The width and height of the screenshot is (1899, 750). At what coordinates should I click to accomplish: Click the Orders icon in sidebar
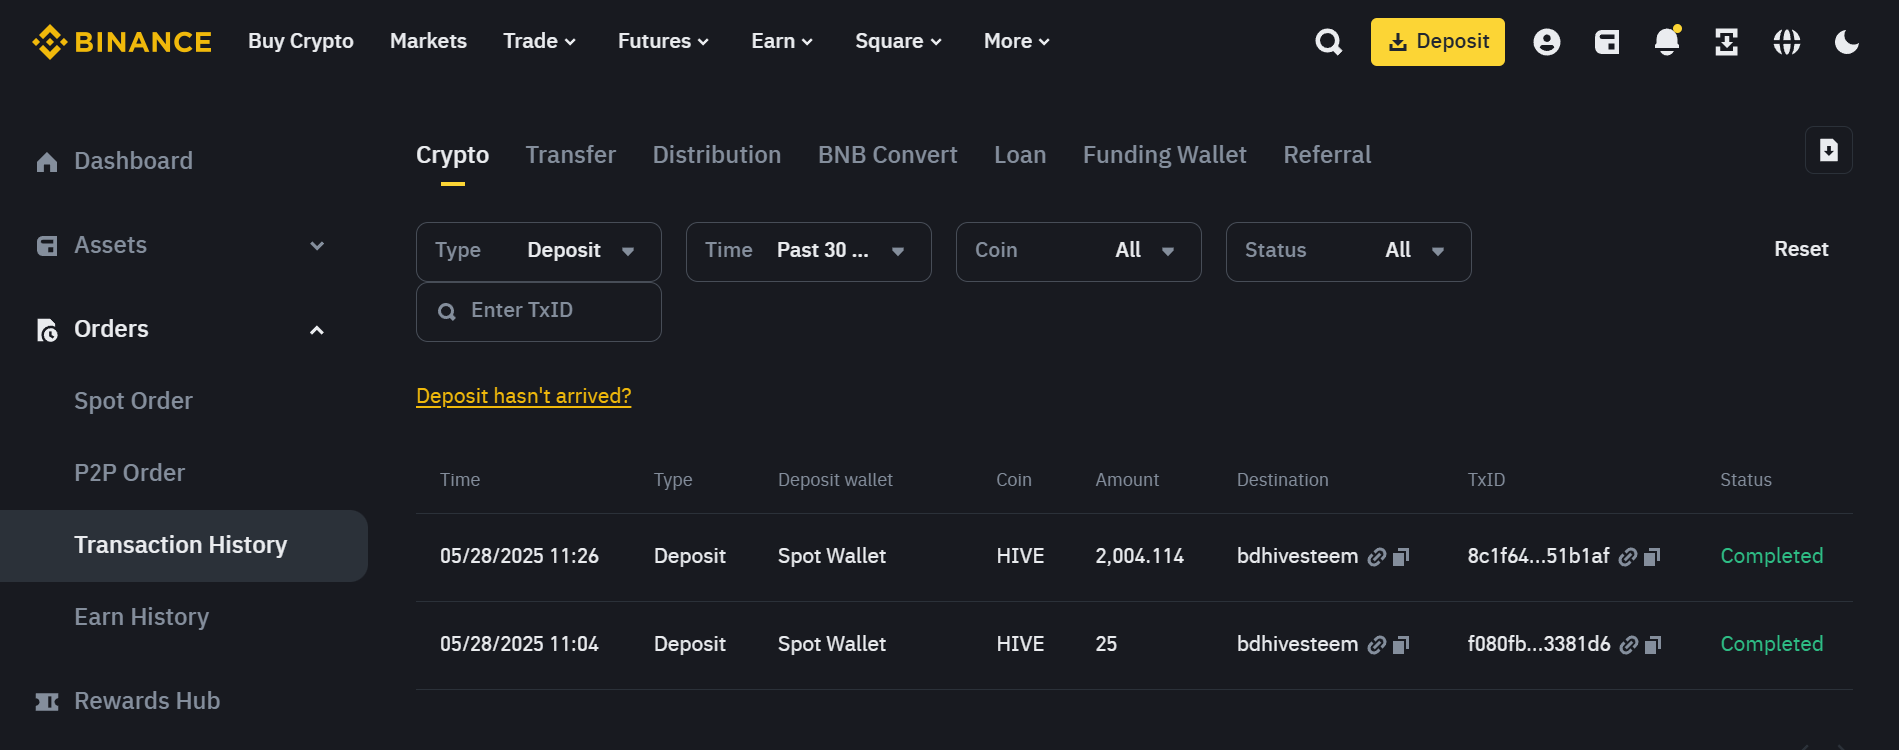click(47, 330)
